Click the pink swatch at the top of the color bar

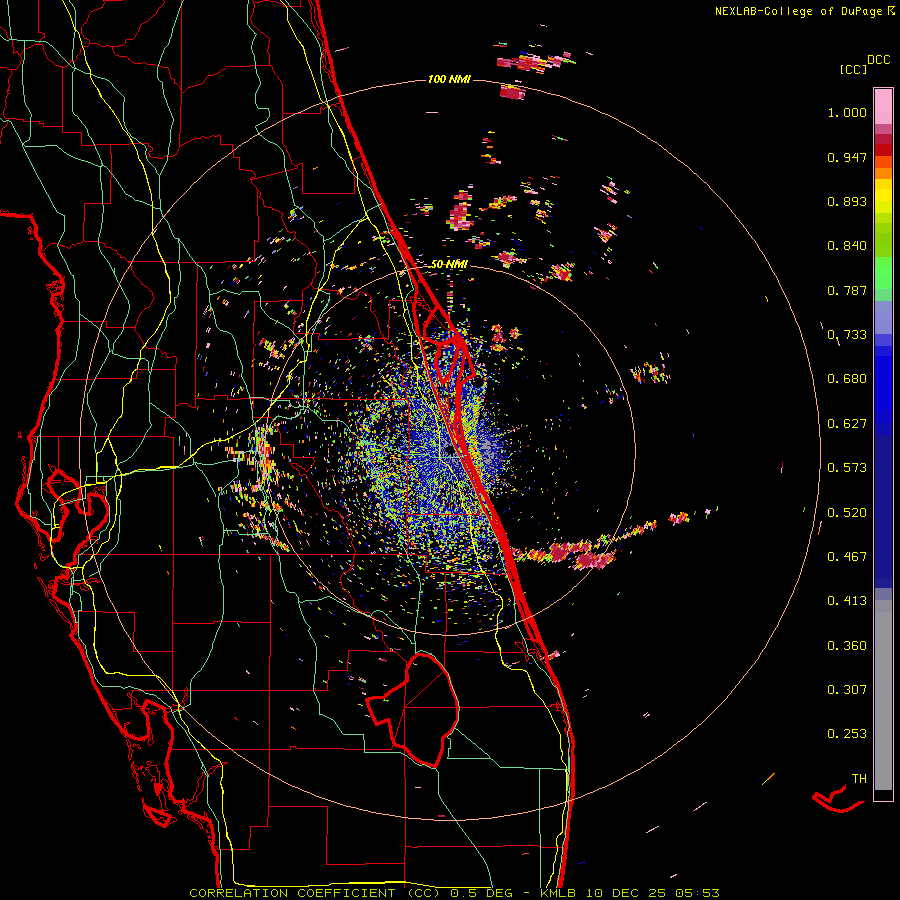pyautogui.click(x=883, y=107)
